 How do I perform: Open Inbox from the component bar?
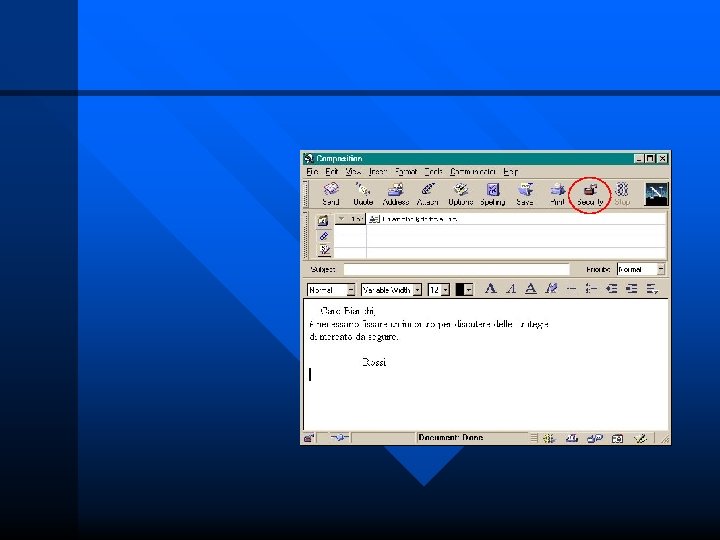coord(572,439)
